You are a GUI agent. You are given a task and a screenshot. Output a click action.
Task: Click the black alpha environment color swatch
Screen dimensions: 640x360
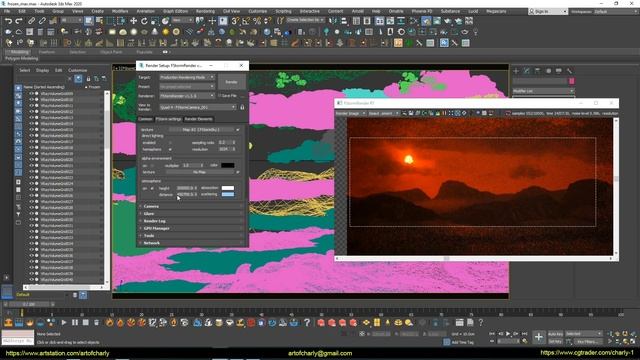pos(228,165)
